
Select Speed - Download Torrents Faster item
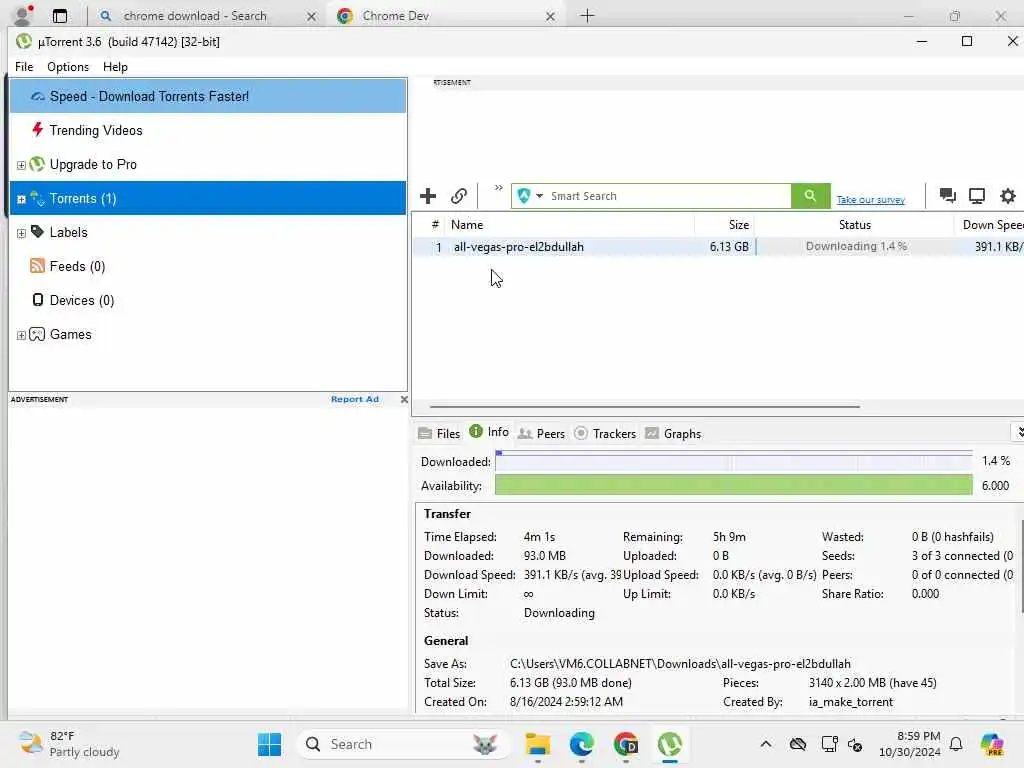[x=208, y=96]
